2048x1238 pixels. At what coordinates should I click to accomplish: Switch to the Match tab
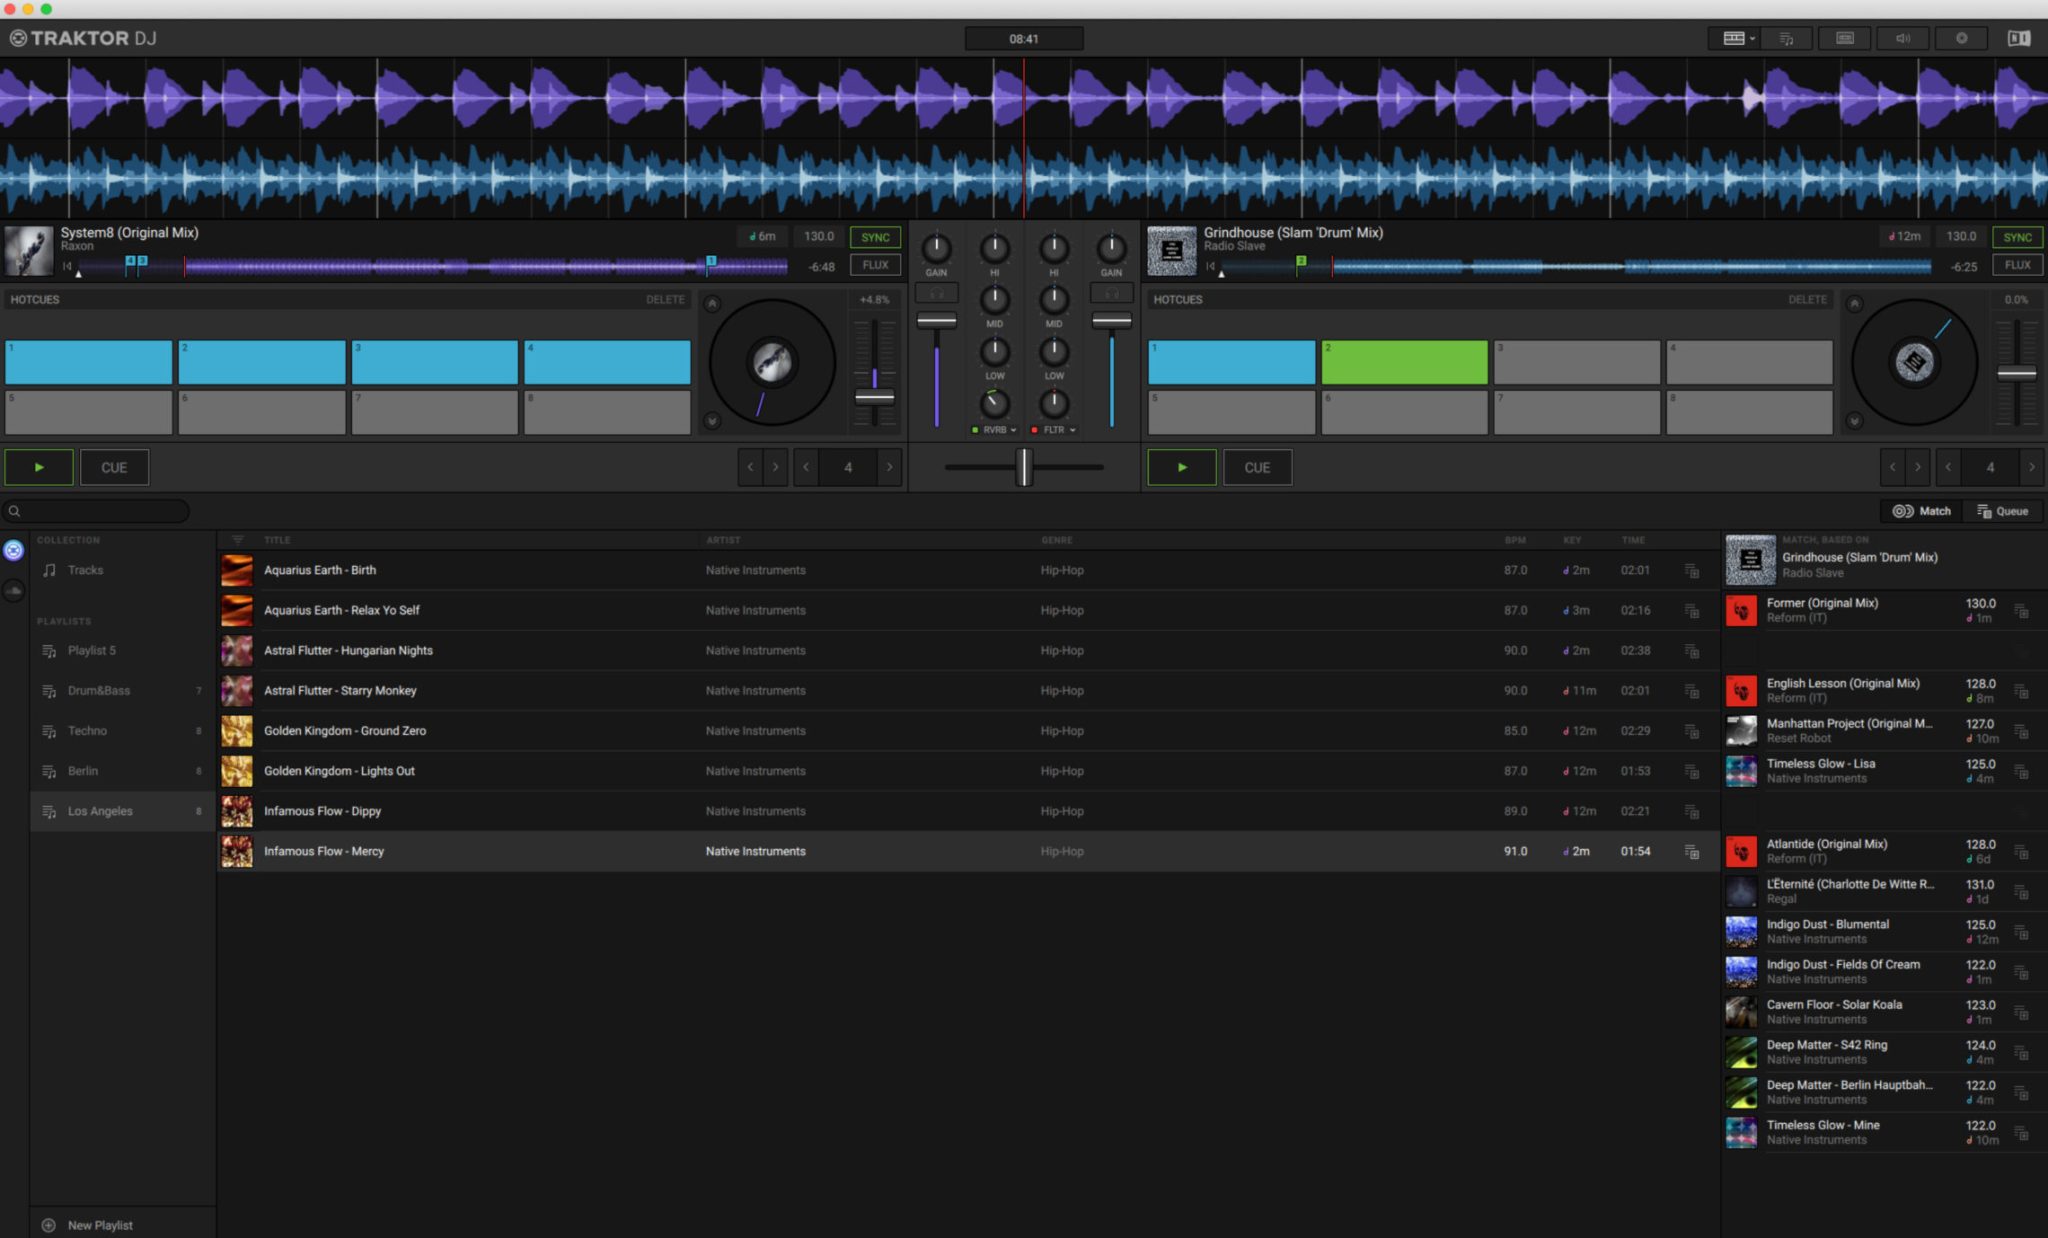[1920, 511]
